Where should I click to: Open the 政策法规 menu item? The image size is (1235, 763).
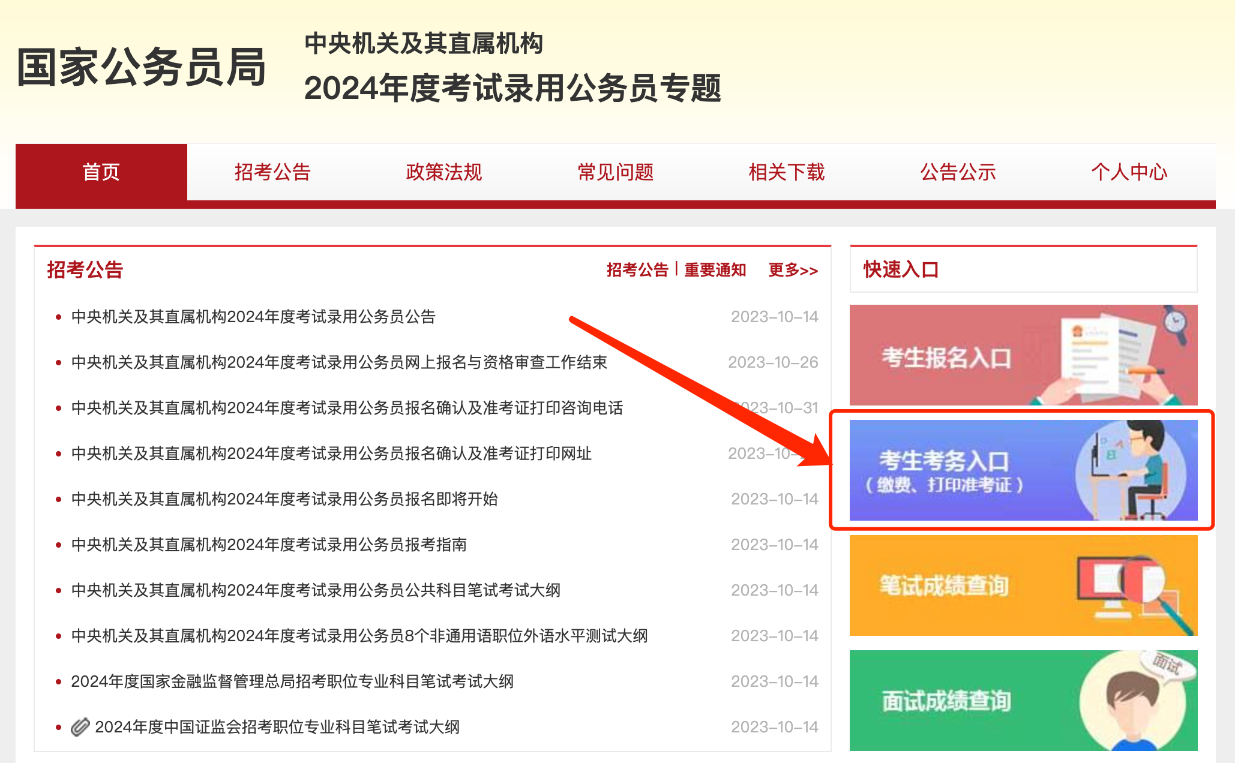(x=443, y=172)
